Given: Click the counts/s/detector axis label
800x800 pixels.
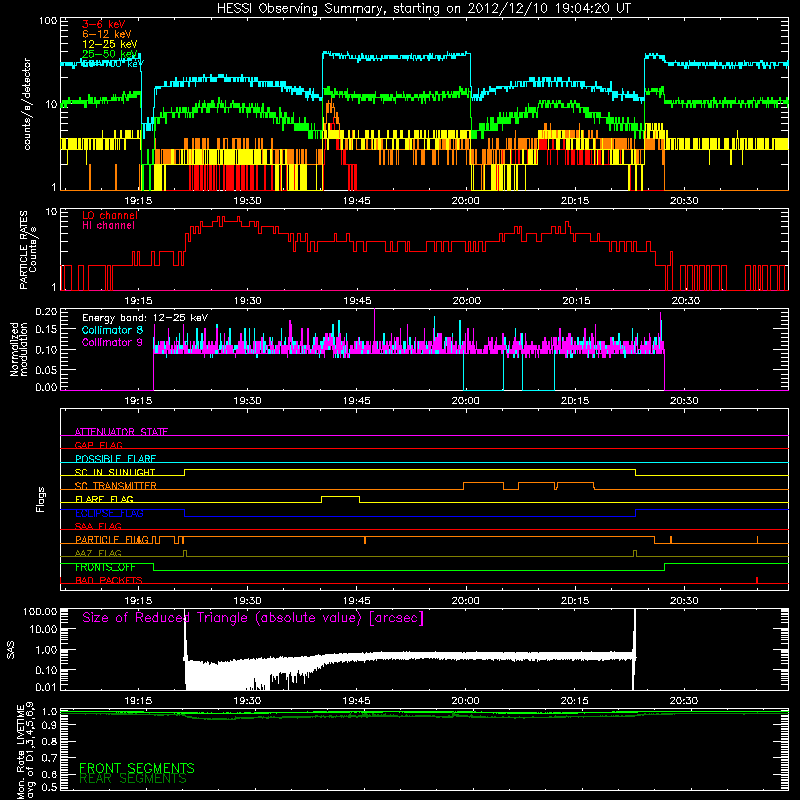Looking at the screenshot, I should tap(27, 104).
